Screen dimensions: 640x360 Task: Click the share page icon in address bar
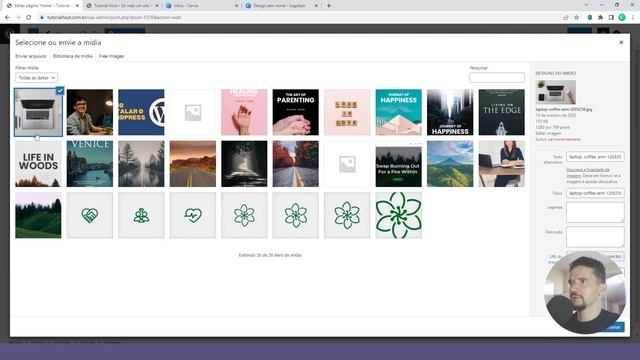point(566,18)
